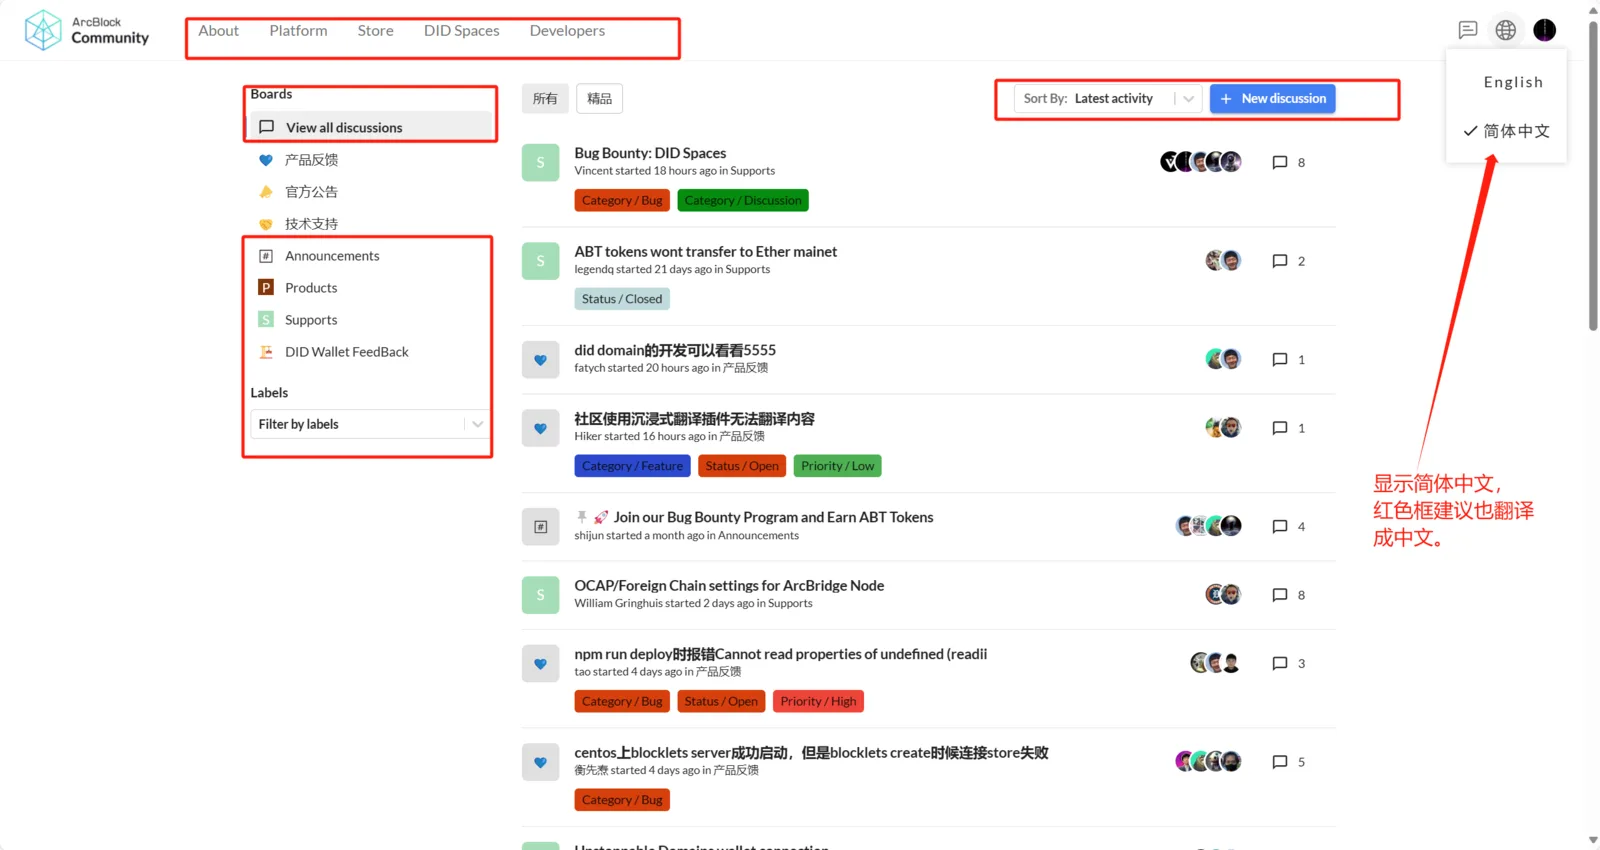The image size is (1600, 850).
Task: Open the user avatar menu
Action: click(1545, 30)
